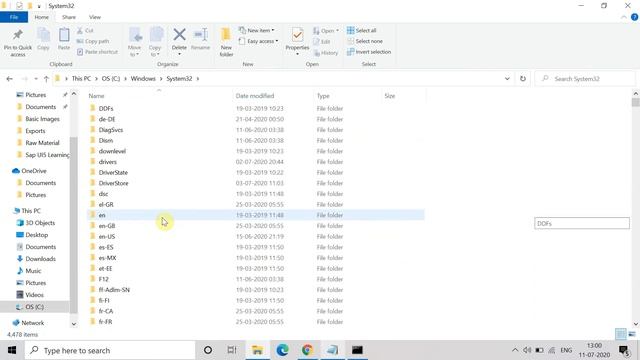Click the Edit command in Open group
Image resolution: width=640 pixels, height=360 pixels.
[322, 42]
